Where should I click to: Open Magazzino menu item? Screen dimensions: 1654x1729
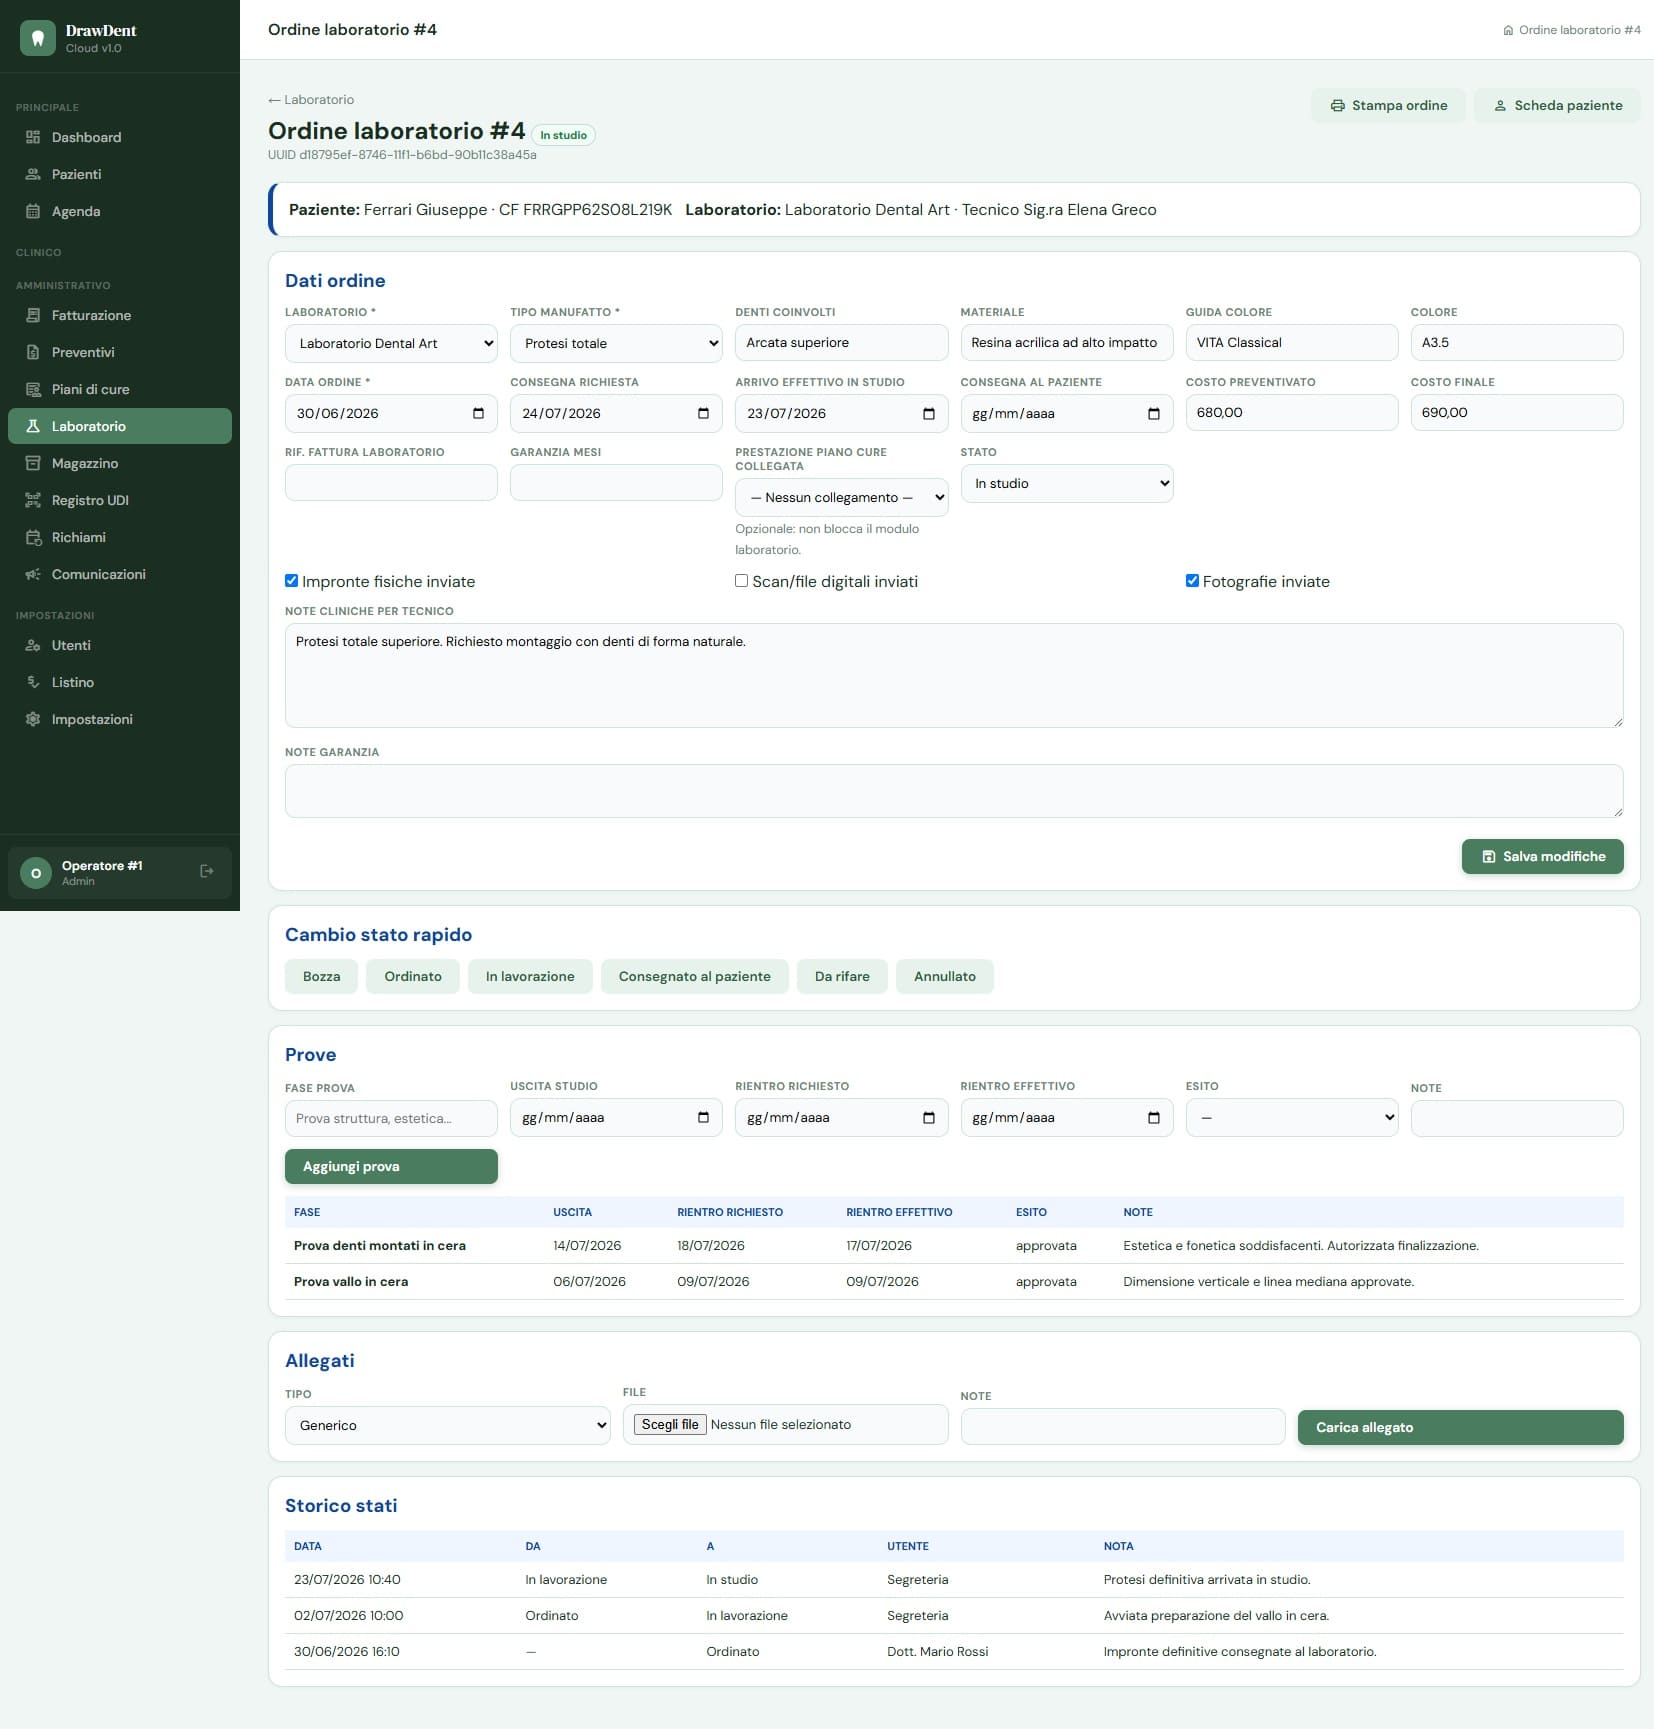pyautogui.click(x=120, y=463)
